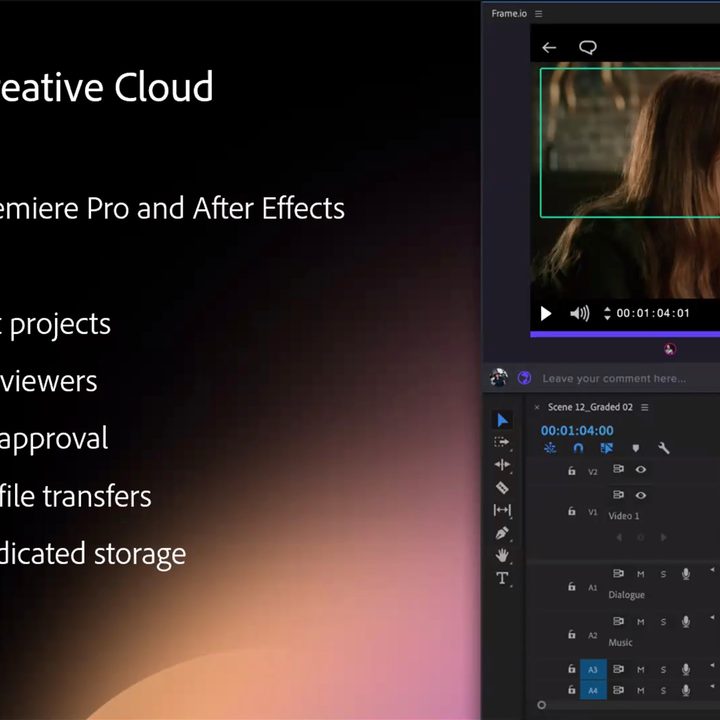Enable voice-over record on track A3
The height and width of the screenshot is (720, 720).
tap(686, 669)
